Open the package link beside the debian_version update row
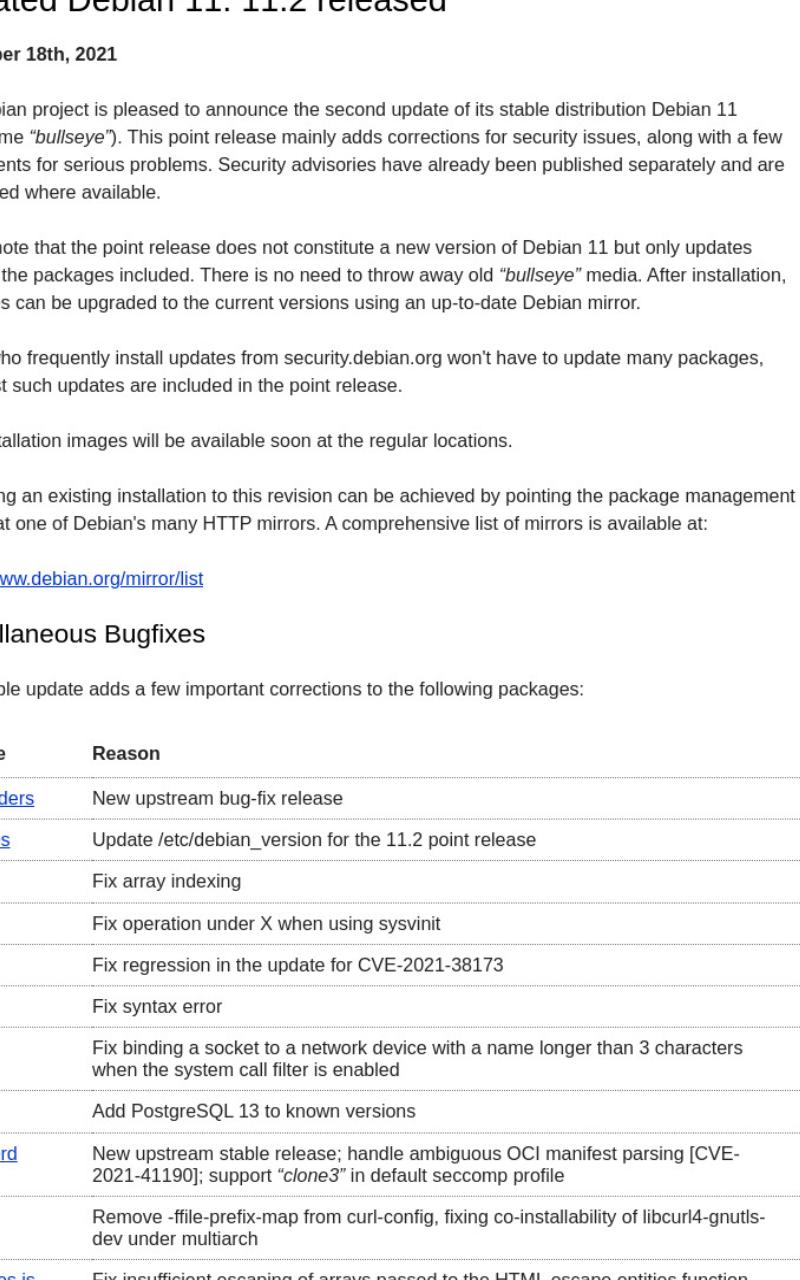Screen dimensions: 800x1280 coord(5,840)
